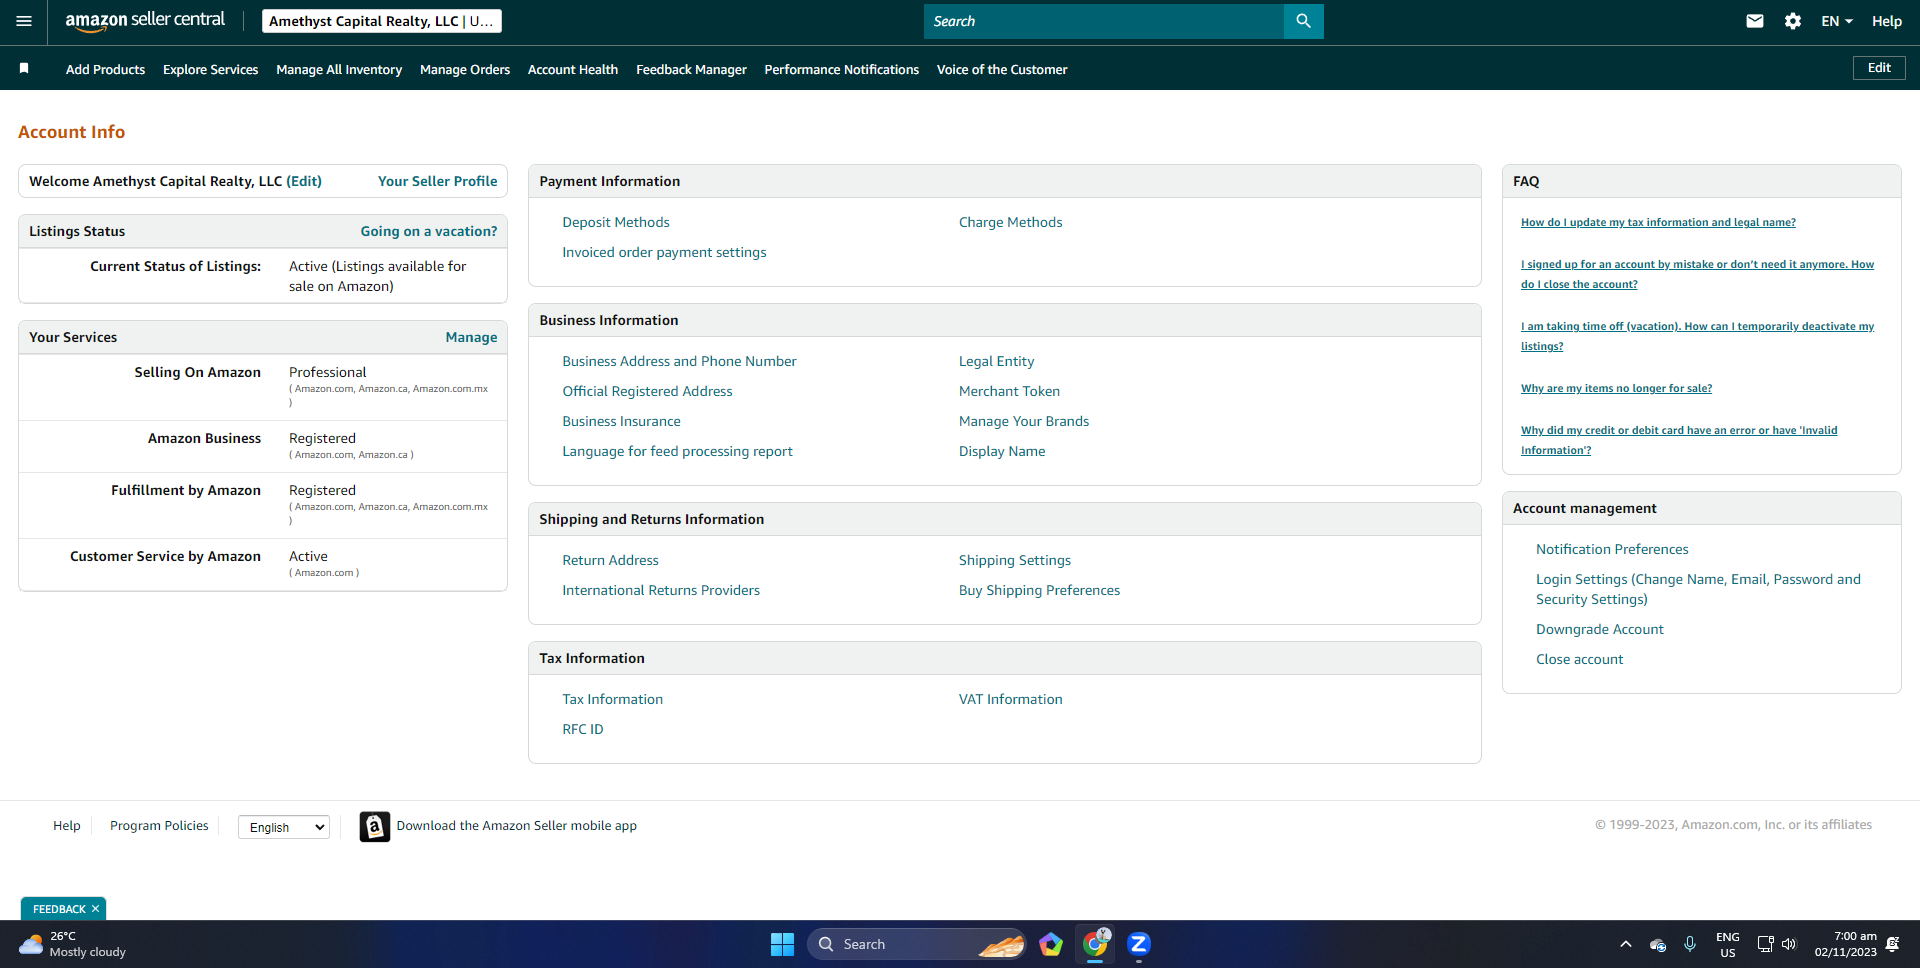
Task: Click in the Seller Central search field
Action: tap(1104, 21)
